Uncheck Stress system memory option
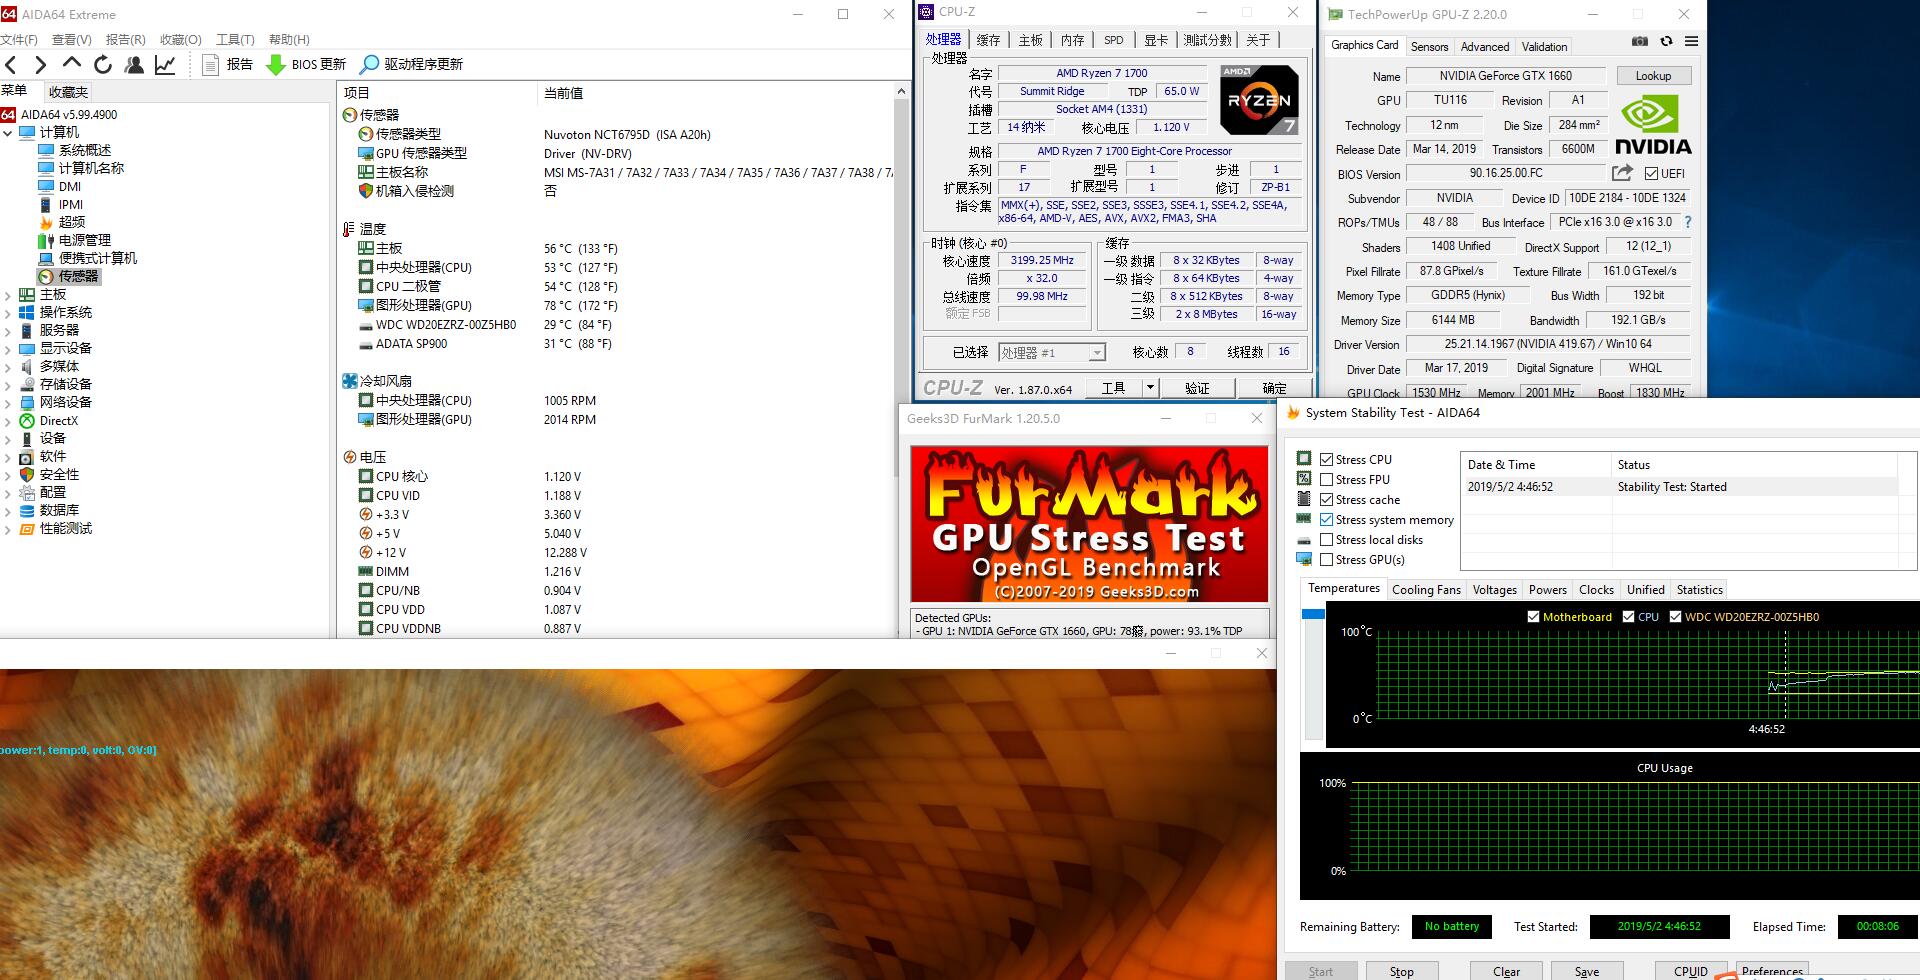Viewport: 1920px width, 980px height. 1327,519
